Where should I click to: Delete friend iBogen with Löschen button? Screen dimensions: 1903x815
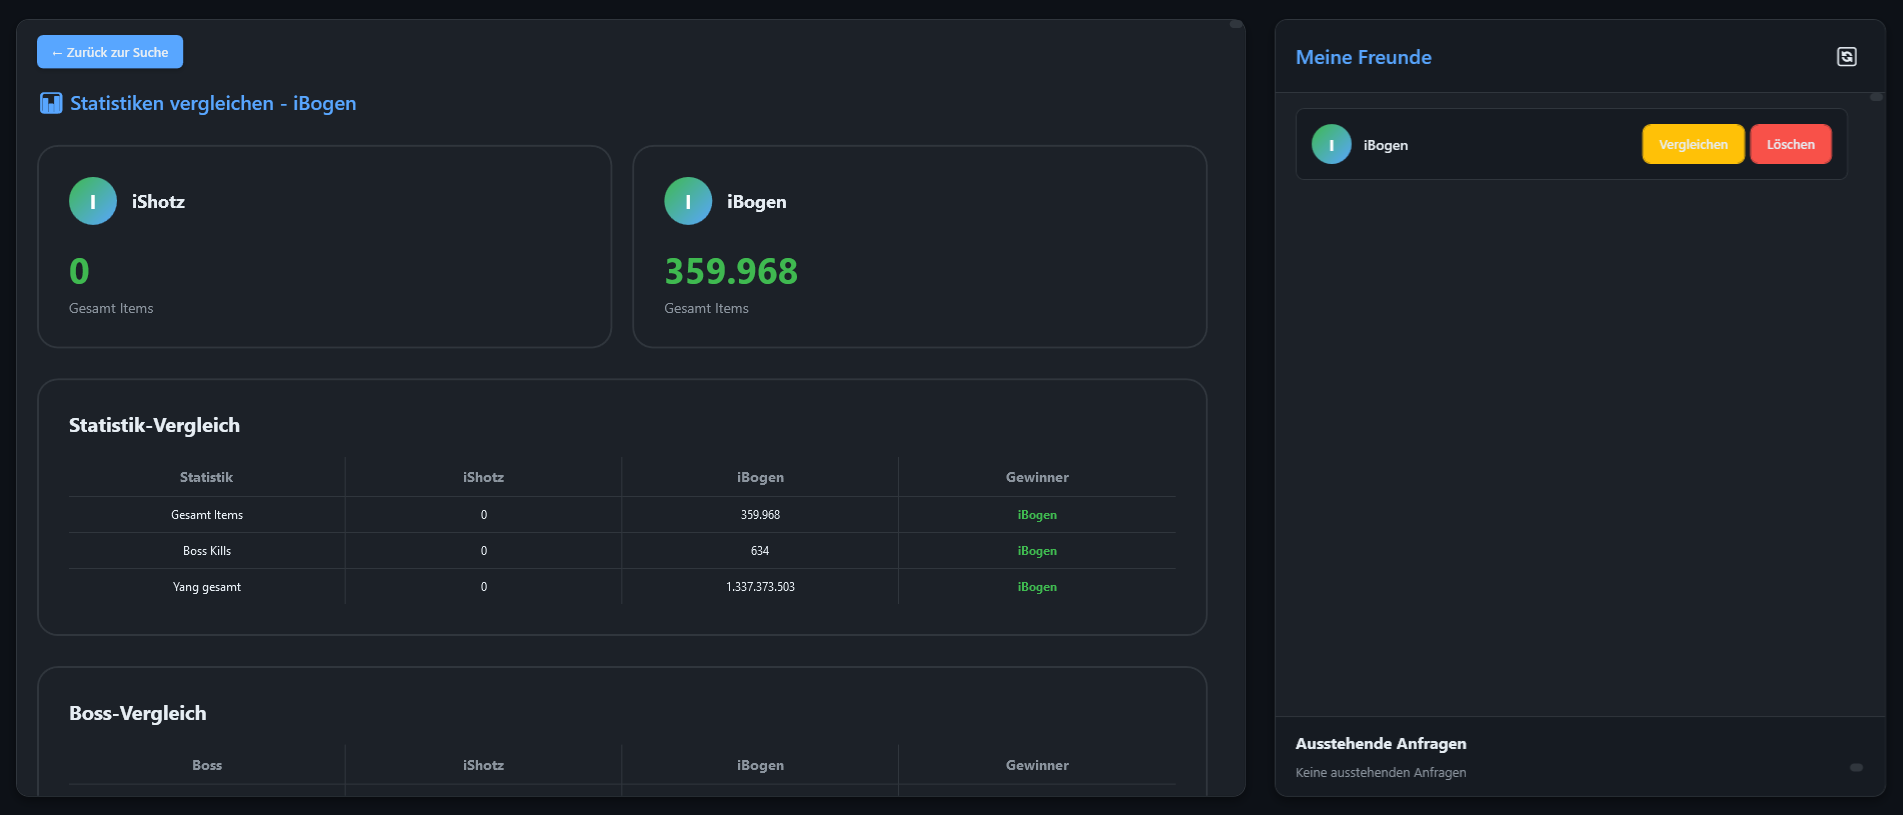click(1790, 144)
